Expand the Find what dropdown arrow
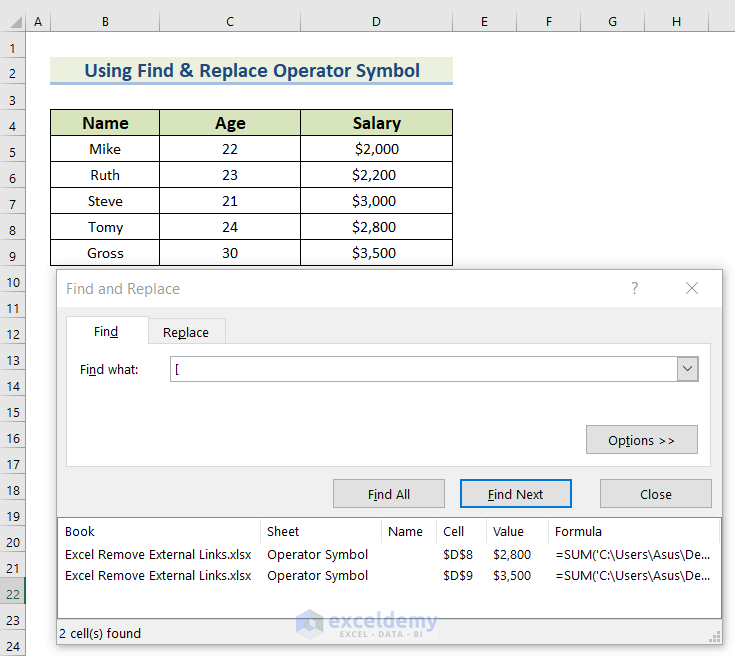Viewport: 735px width, 656px height. [x=687, y=369]
